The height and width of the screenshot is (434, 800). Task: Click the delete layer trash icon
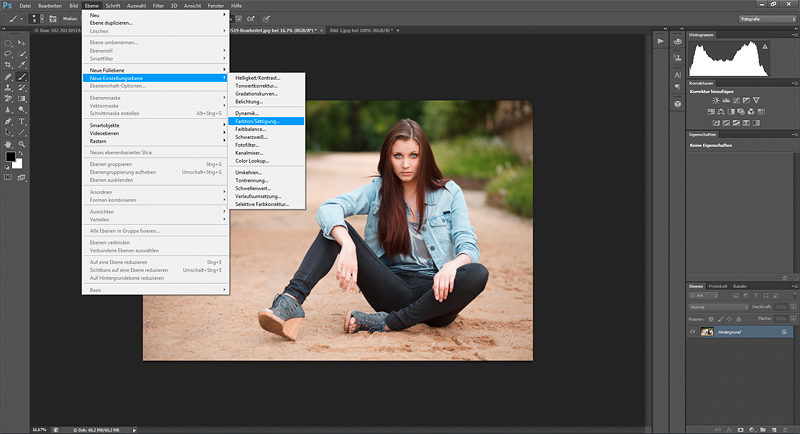pyautogui.click(x=785, y=430)
